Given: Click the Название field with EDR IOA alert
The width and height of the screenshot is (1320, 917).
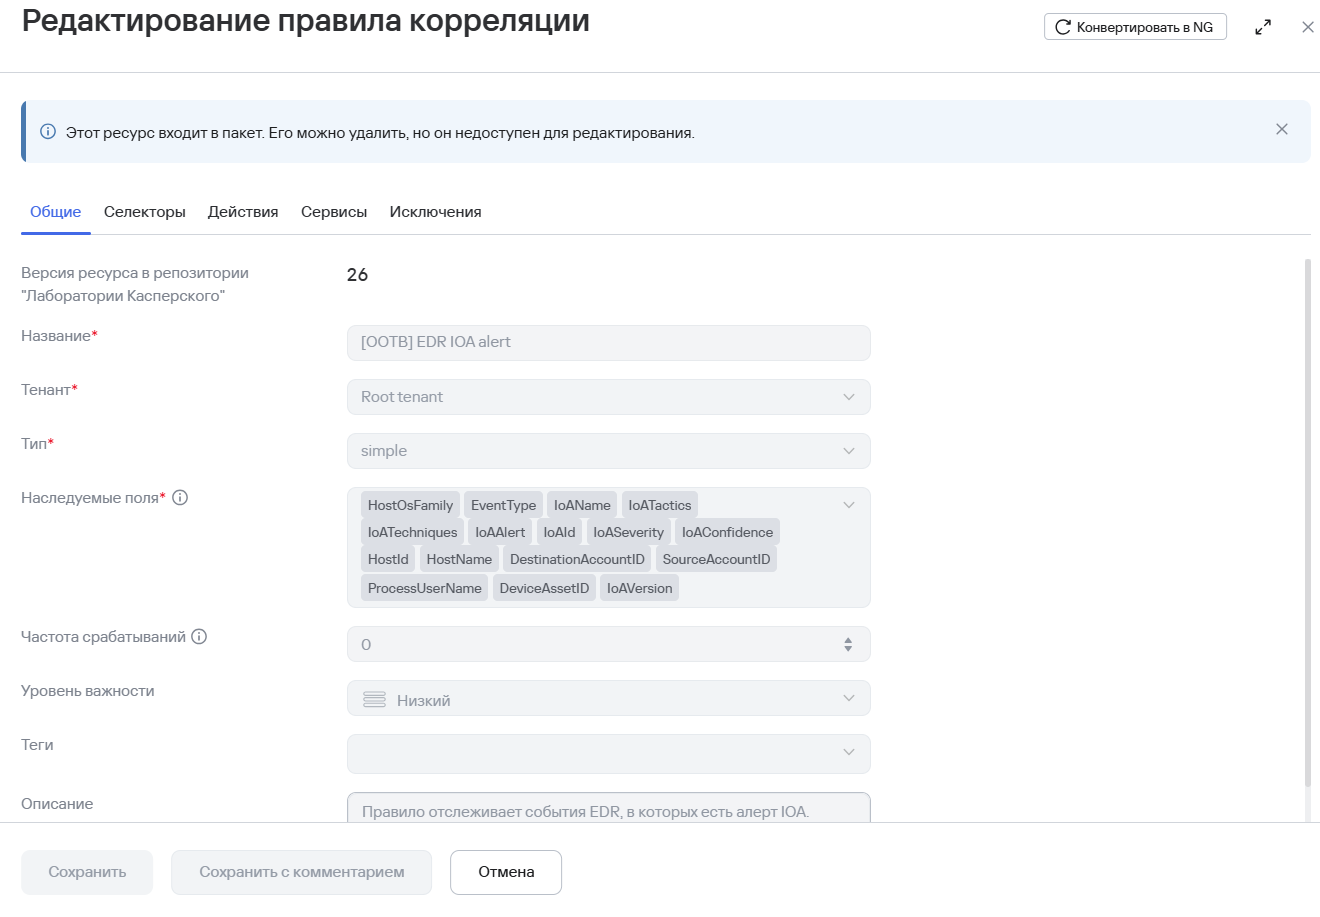Looking at the screenshot, I should click(609, 343).
